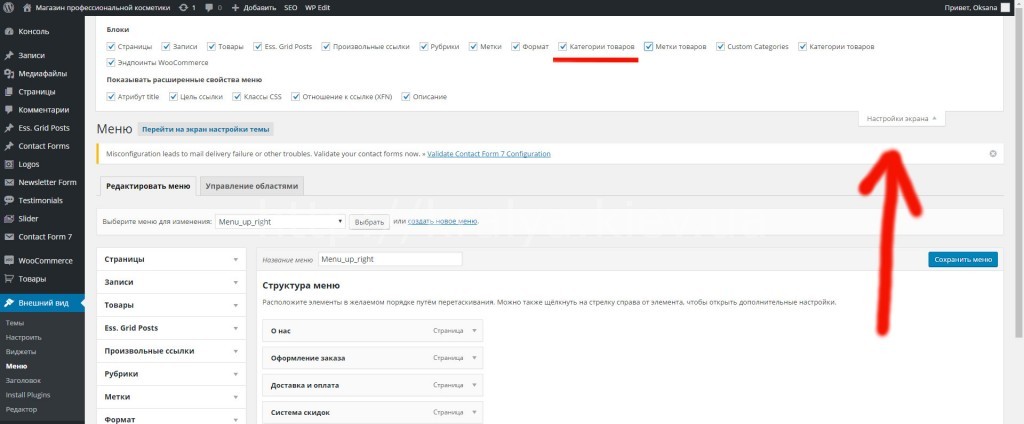Open Темы submenu item
Viewport: 1024px width, 424px height.
click(x=15, y=323)
